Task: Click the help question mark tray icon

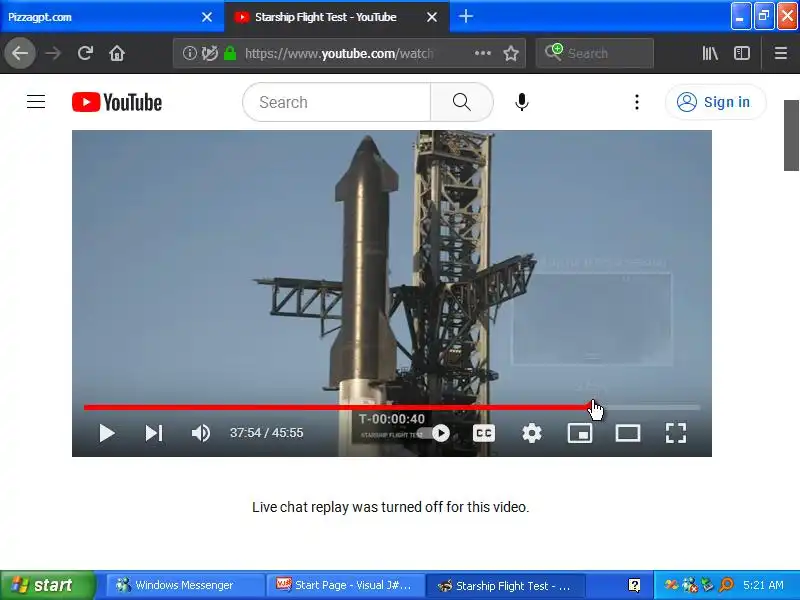Action: pyautogui.click(x=634, y=585)
